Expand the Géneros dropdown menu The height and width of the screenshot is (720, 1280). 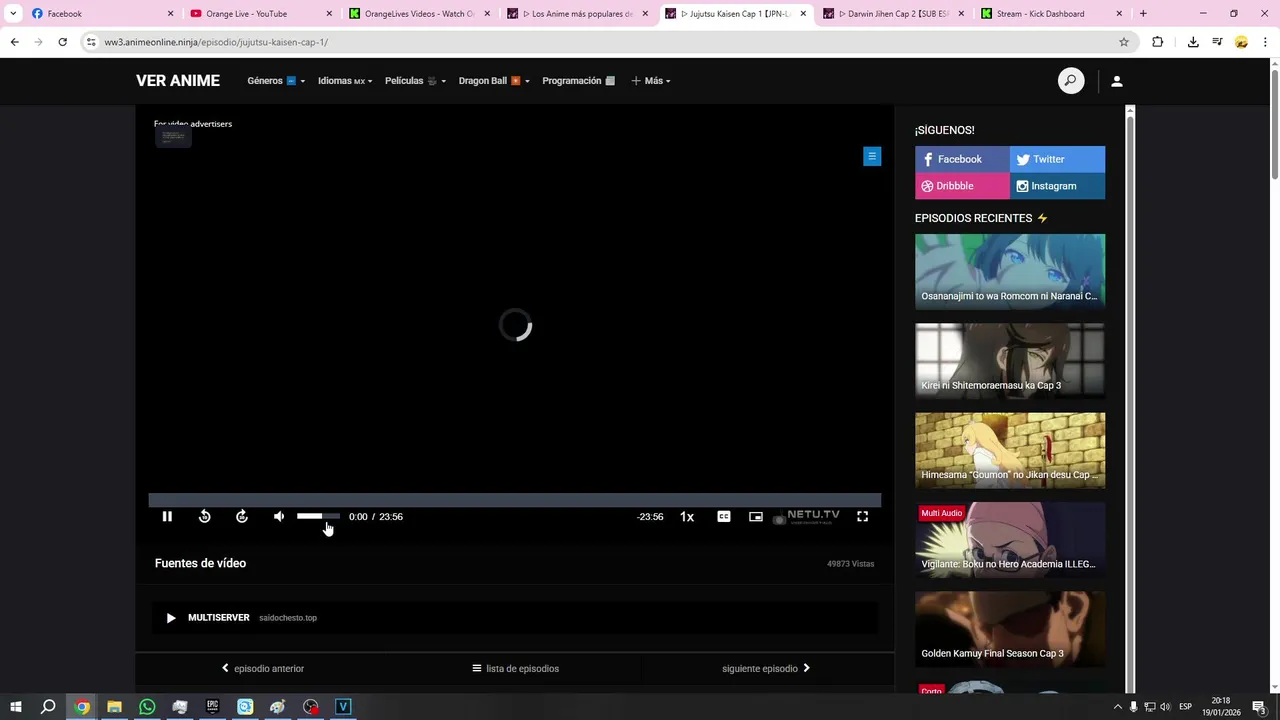click(276, 81)
